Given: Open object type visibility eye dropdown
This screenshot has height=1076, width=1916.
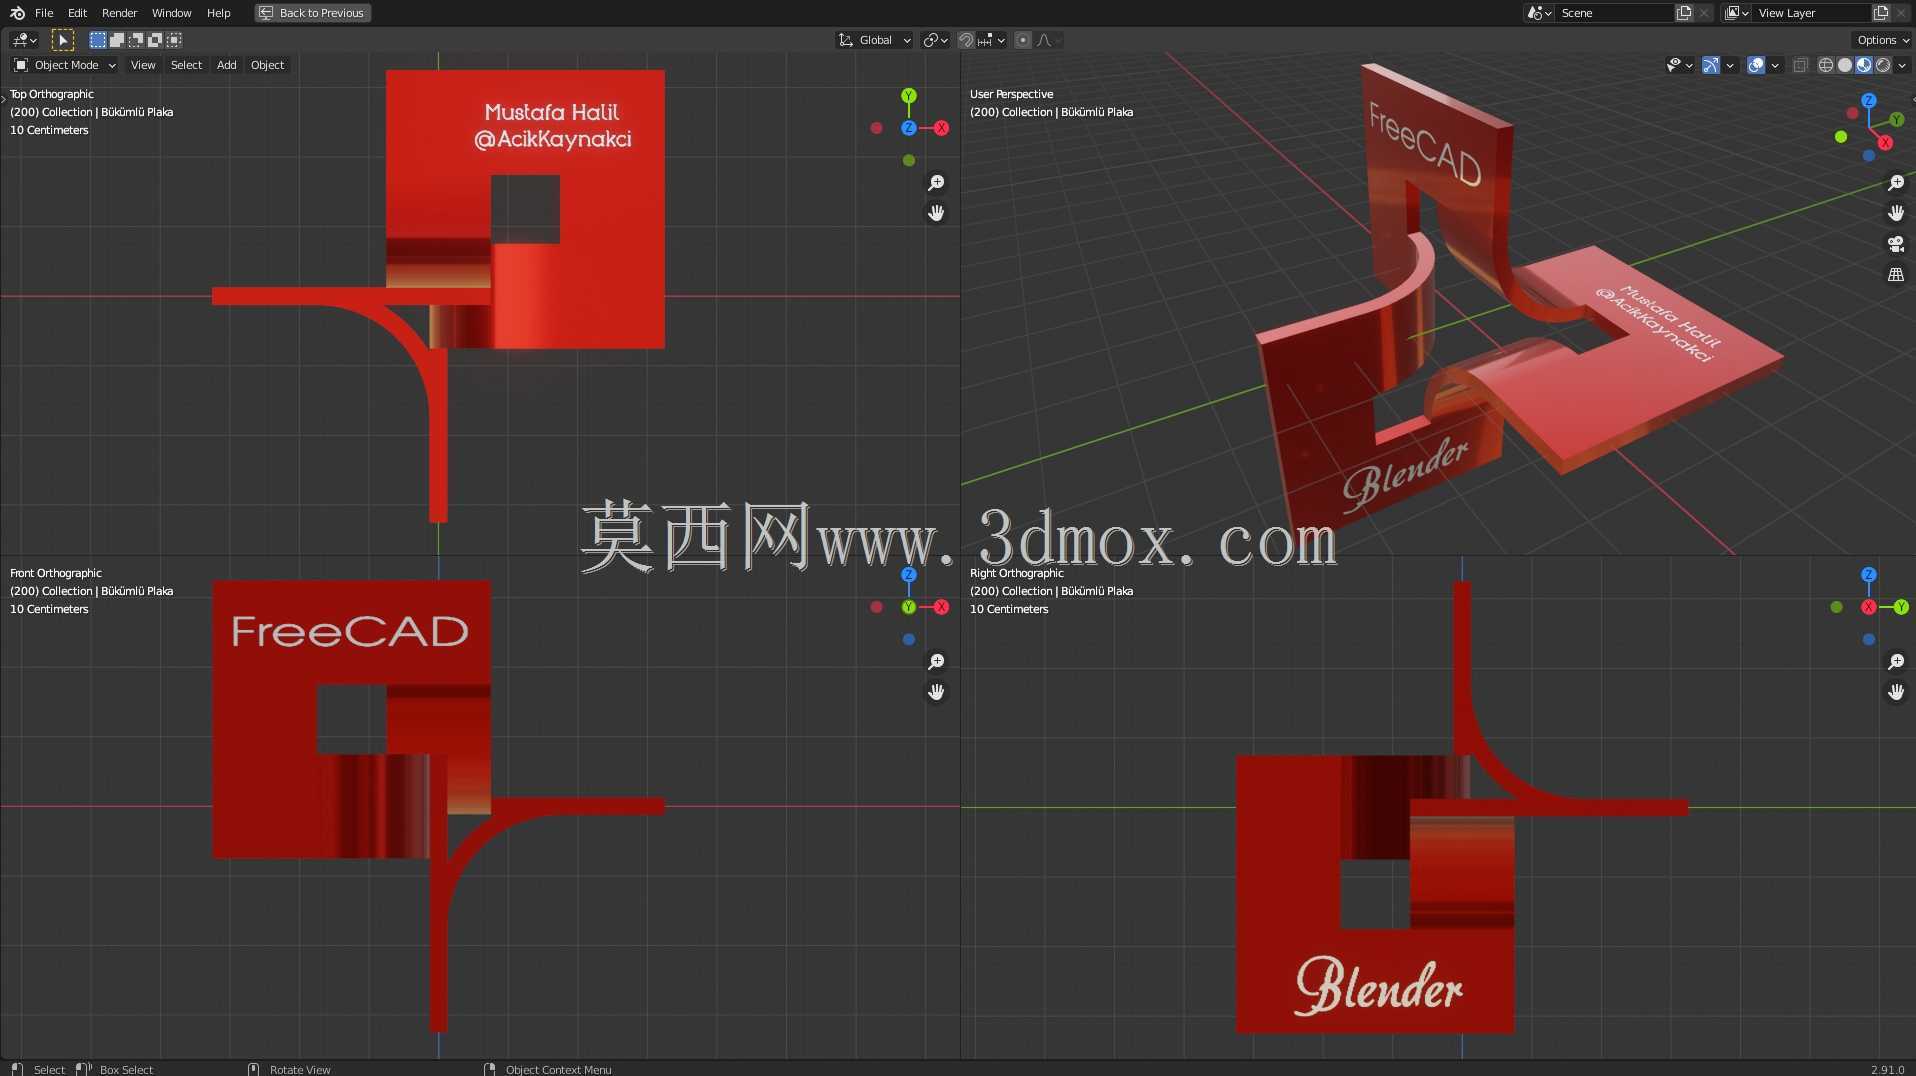Looking at the screenshot, I should pos(1679,65).
